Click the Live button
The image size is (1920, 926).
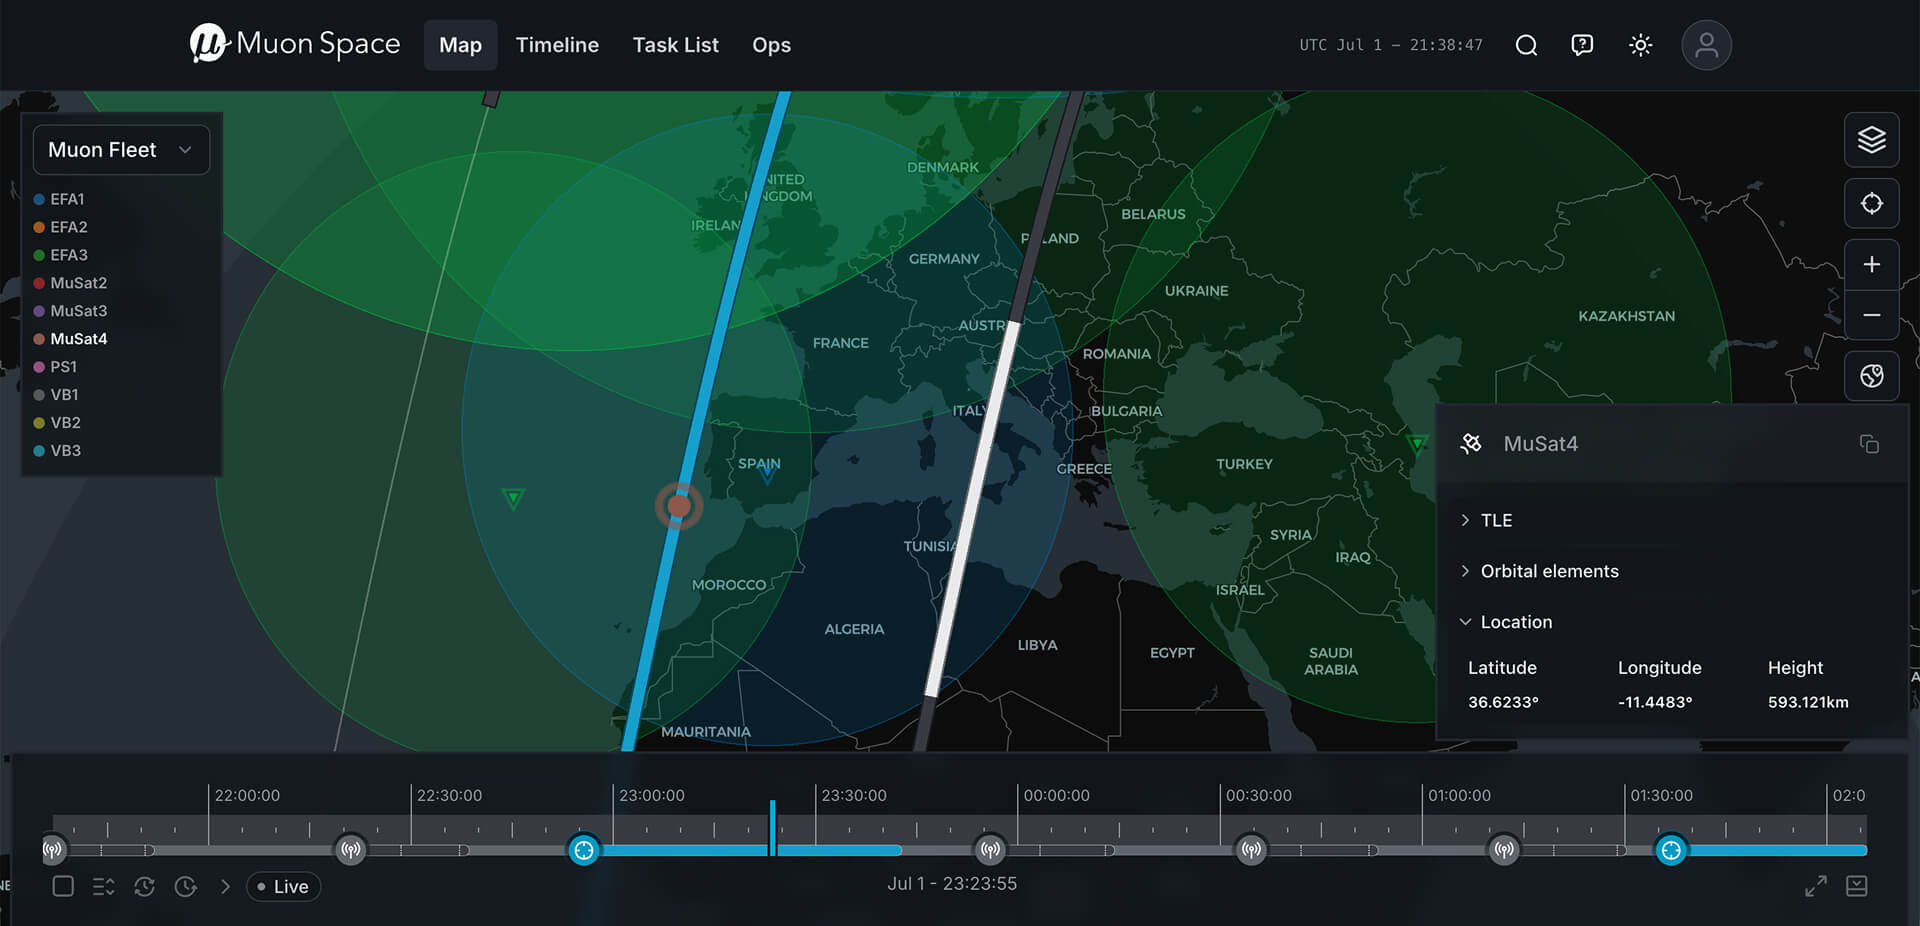[x=283, y=887]
